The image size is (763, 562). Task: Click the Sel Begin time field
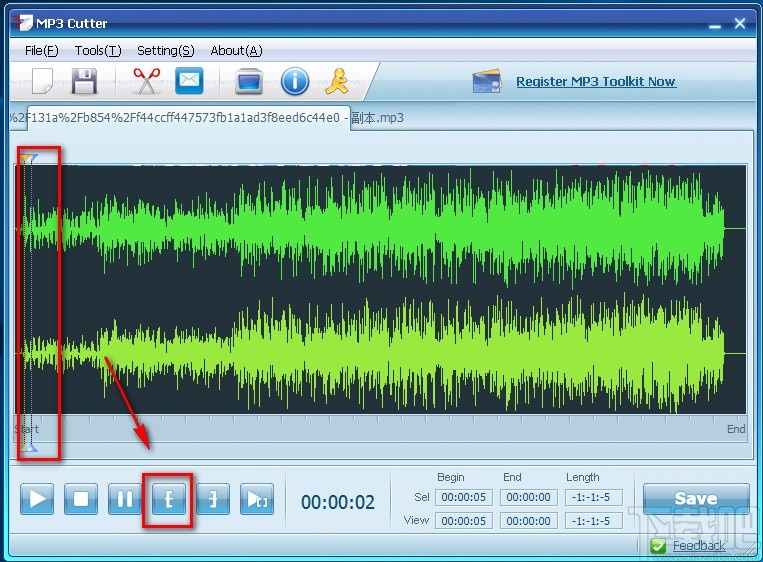pyautogui.click(x=464, y=497)
